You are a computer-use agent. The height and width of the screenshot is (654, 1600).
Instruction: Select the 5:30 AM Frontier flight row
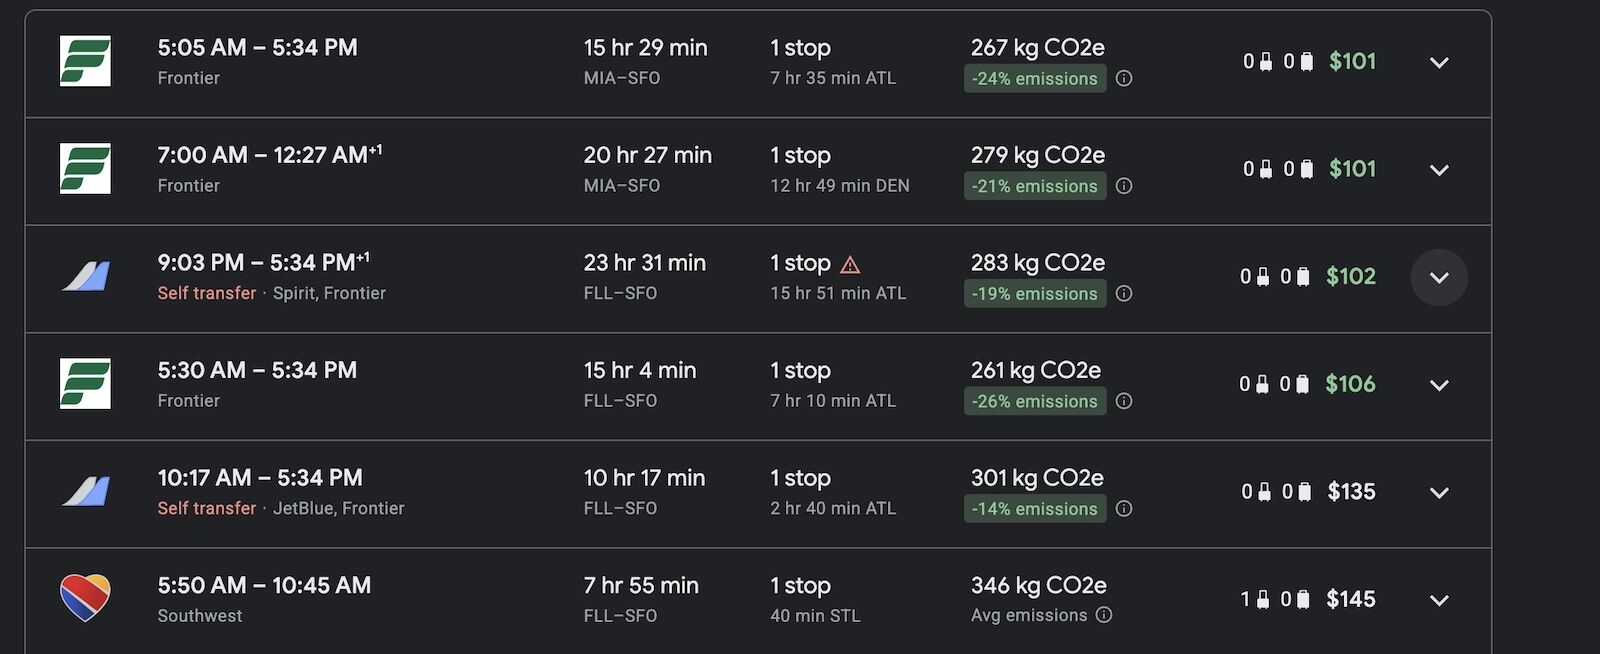tap(700, 385)
